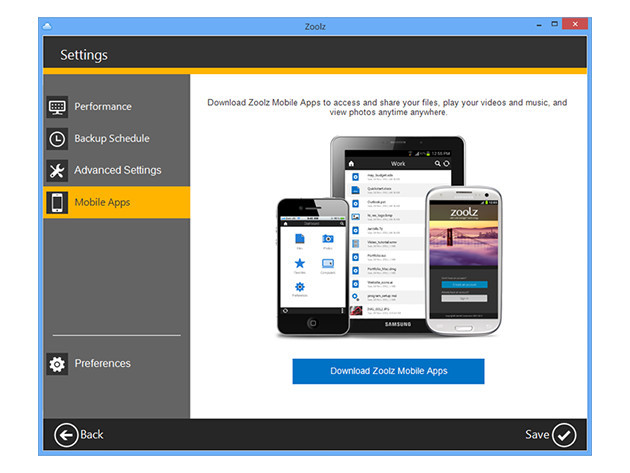Click the Backup Schedule clock icon
Screen dimensions: 630x473
[x=57, y=139]
